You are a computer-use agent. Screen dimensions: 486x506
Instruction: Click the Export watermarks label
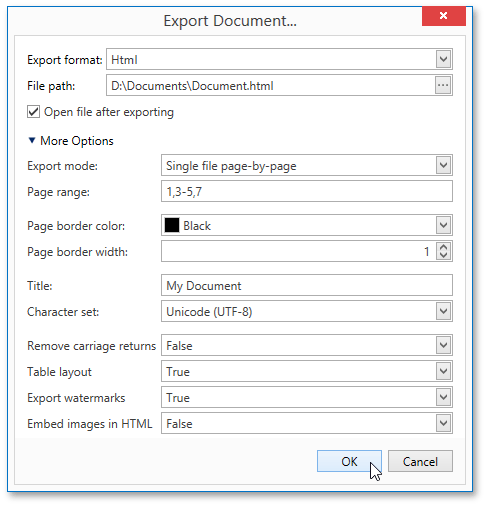[x=76, y=398]
